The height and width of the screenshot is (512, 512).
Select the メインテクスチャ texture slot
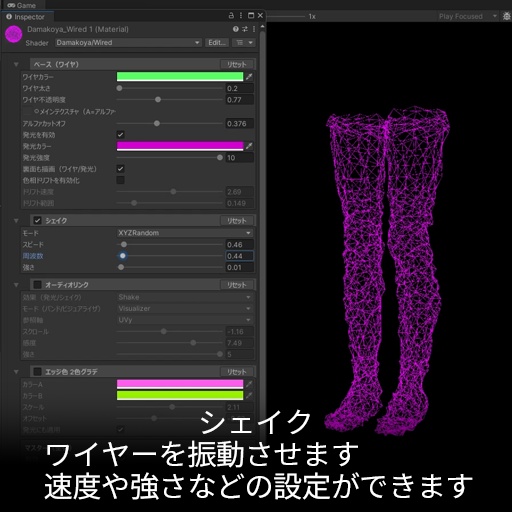click(28, 111)
